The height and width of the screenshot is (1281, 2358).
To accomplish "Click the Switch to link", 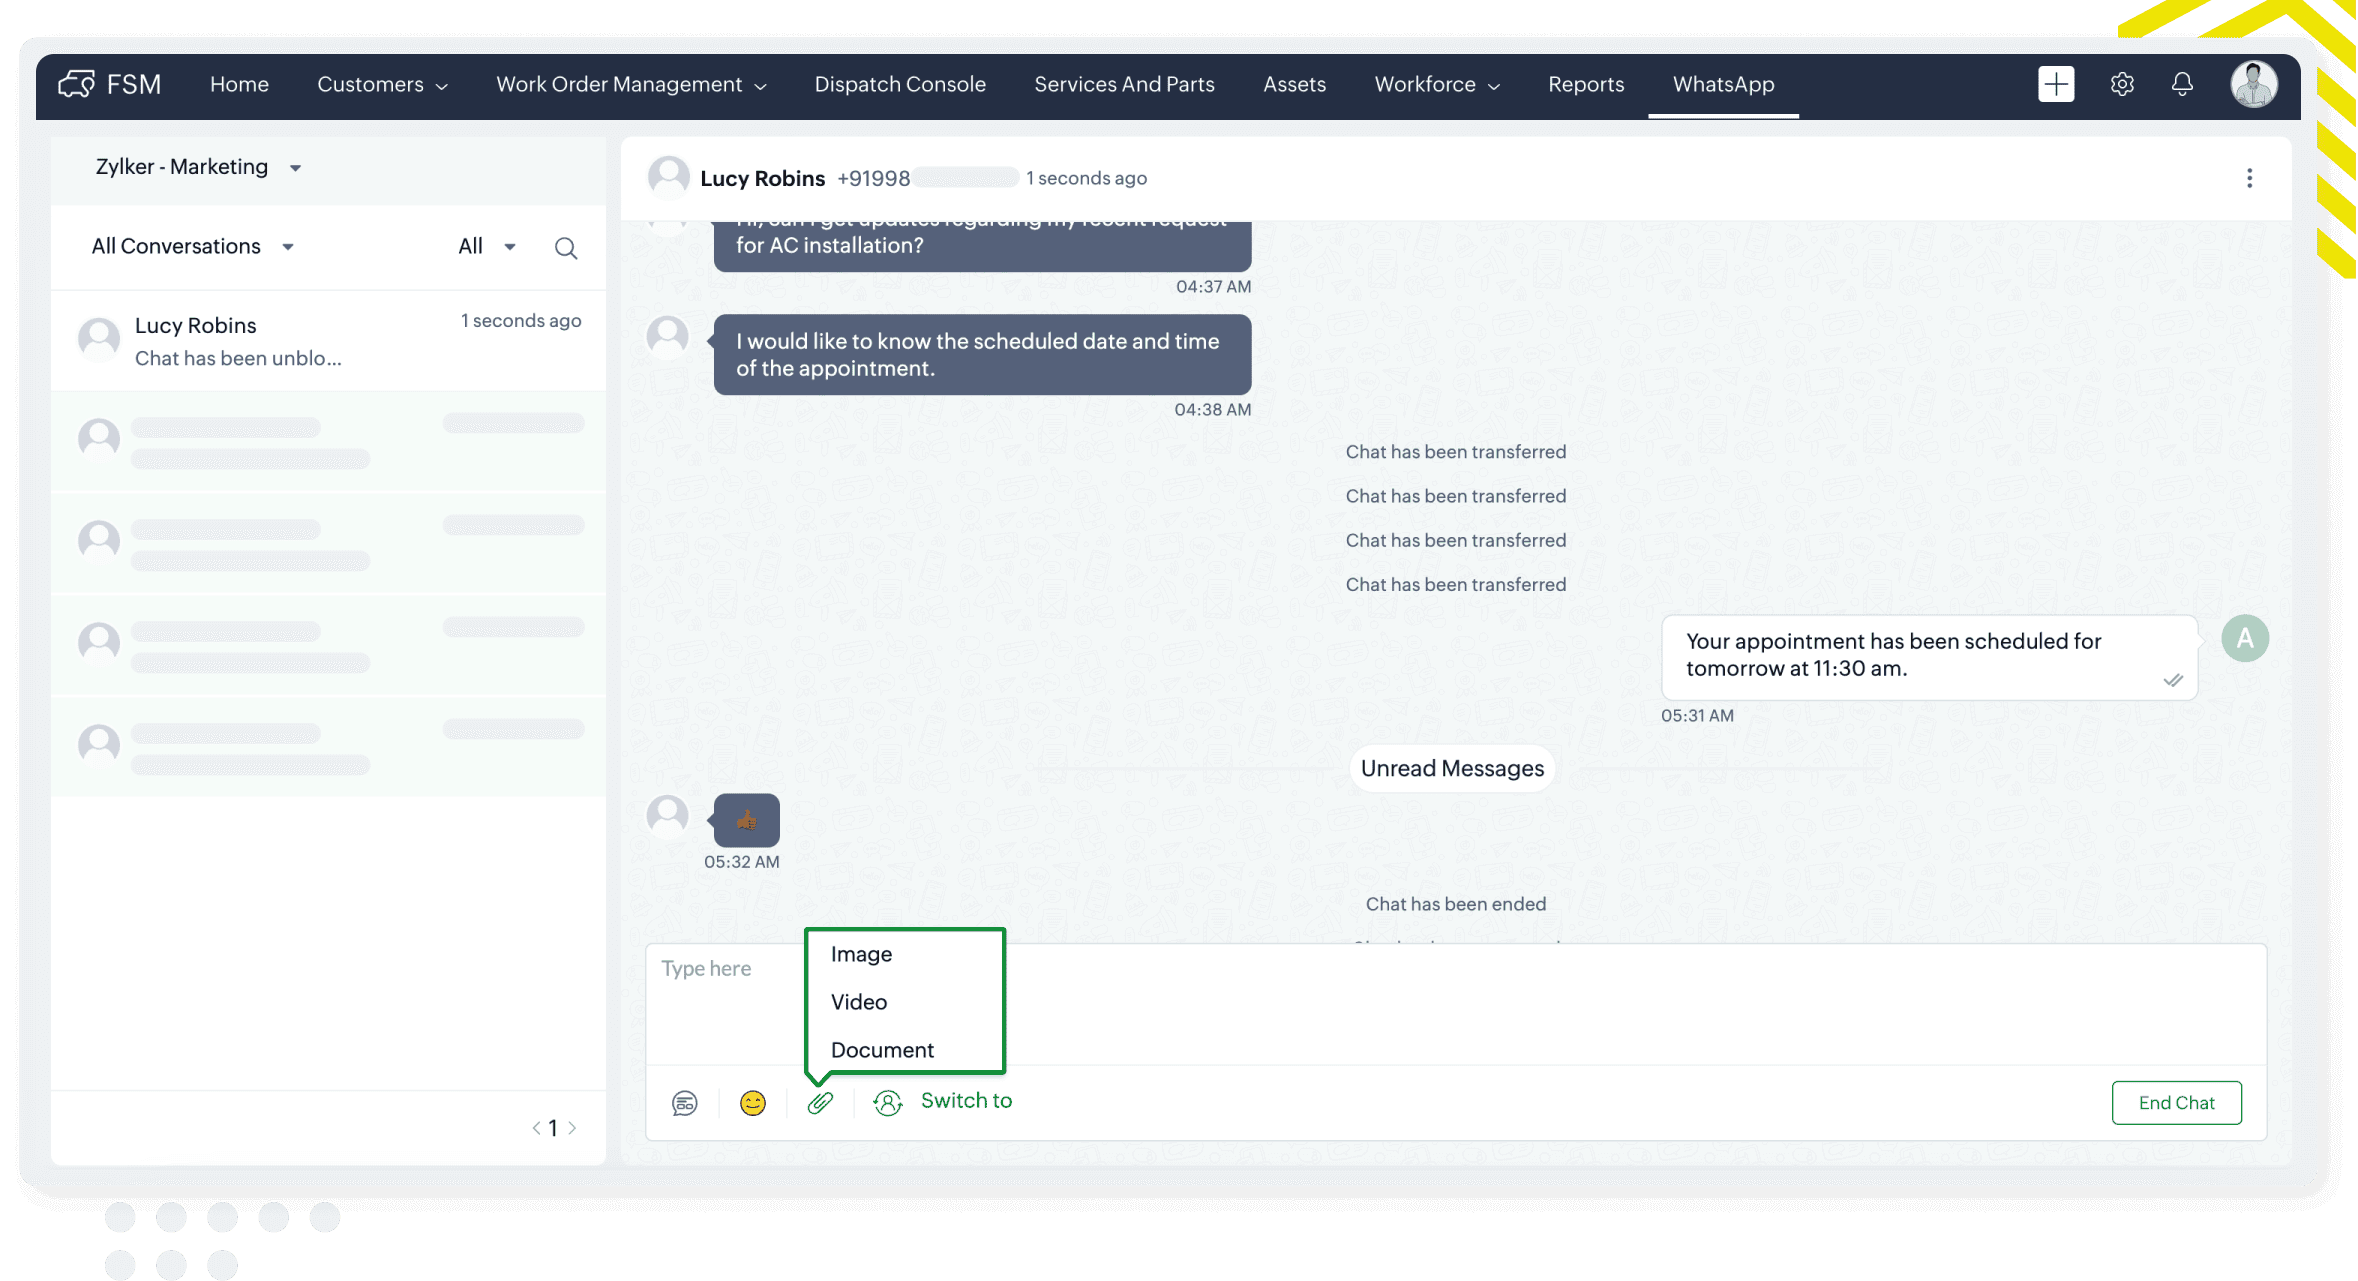I will [965, 1100].
